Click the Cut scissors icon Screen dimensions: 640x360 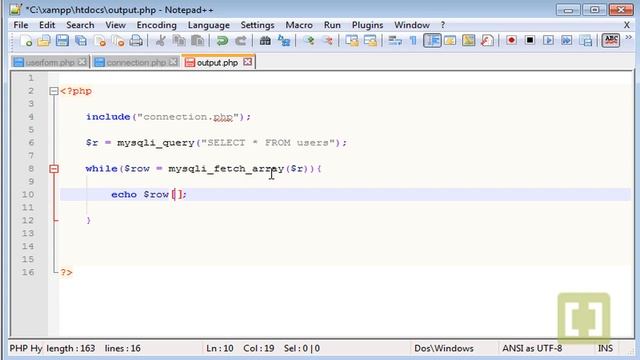click(160, 40)
